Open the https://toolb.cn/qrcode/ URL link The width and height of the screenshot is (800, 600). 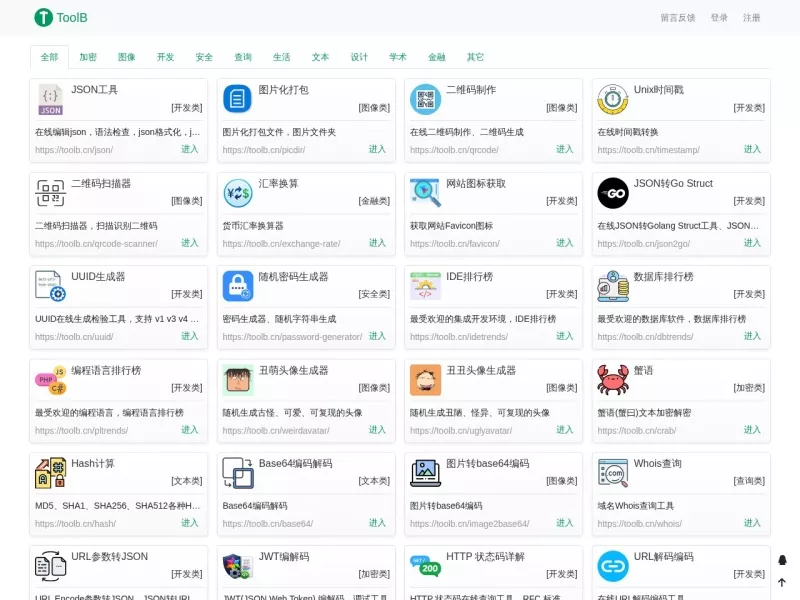pos(454,150)
